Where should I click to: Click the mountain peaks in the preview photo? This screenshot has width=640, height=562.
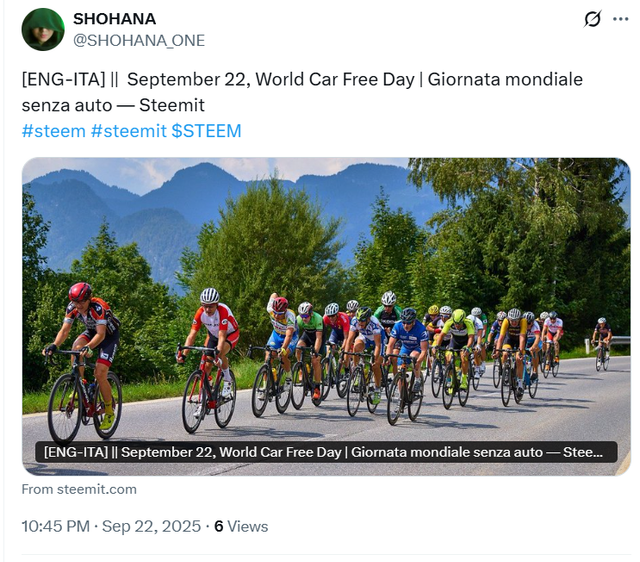click(200, 190)
